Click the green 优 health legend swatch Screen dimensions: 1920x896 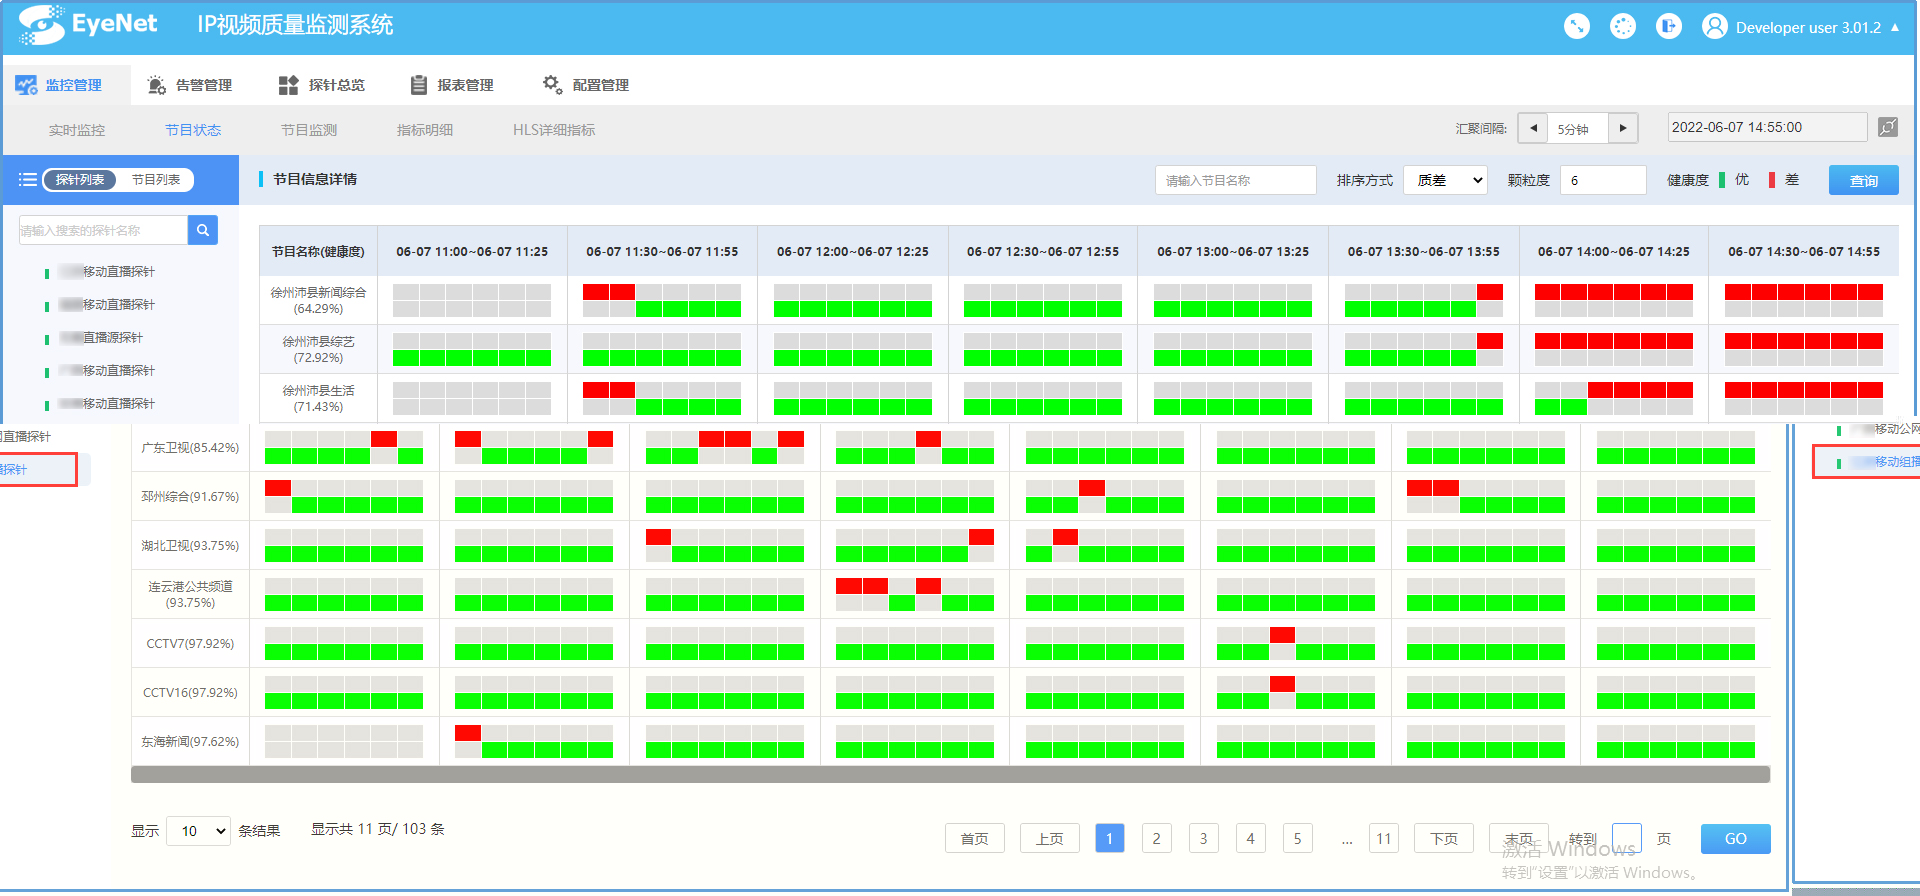point(1722,180)
